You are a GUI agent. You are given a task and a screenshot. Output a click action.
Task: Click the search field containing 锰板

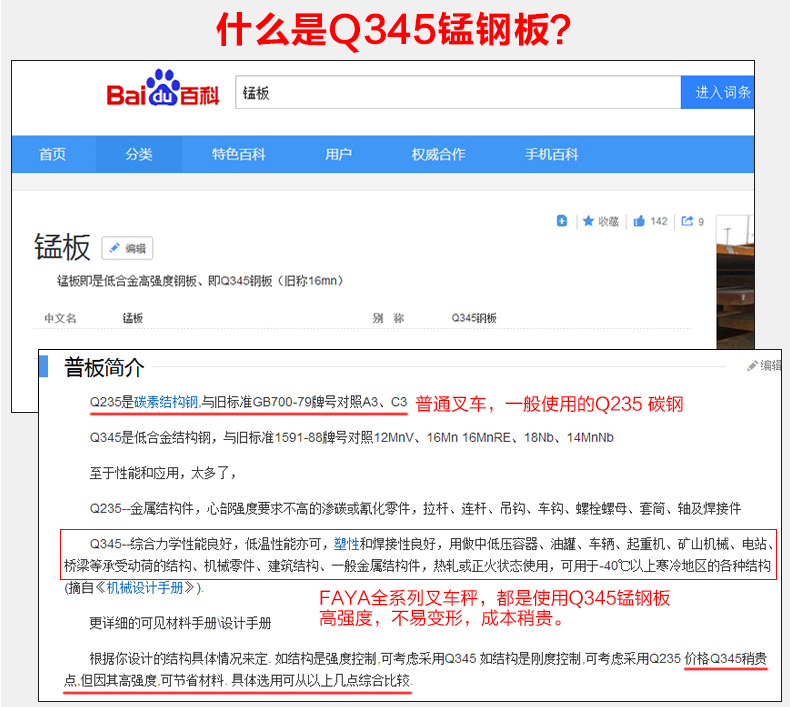(458, 93)
